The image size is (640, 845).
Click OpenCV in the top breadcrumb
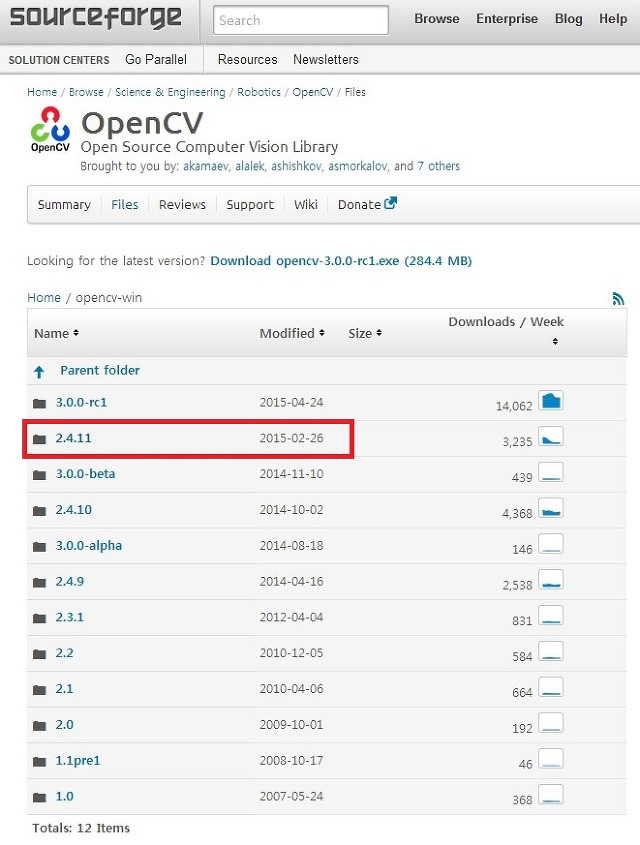point(312,92)
